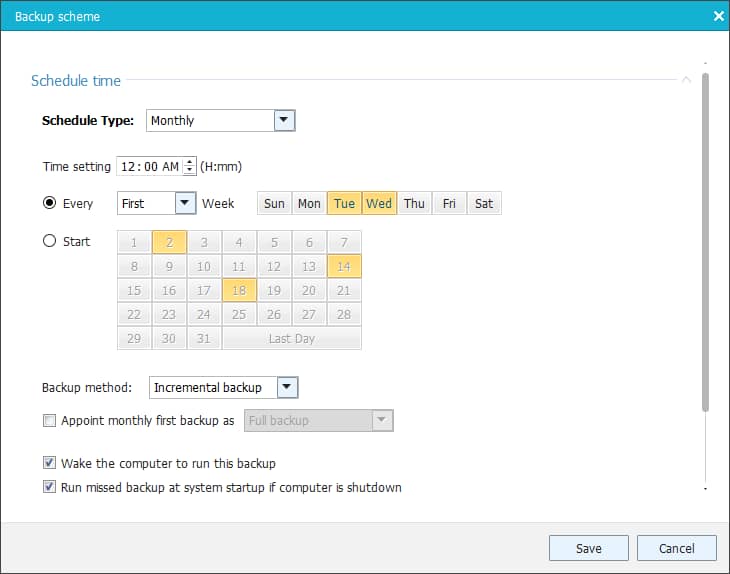Close the Backup scheme dialog
Image resolution: width=730 pixels, height=574 pixels.
(717, 16)
